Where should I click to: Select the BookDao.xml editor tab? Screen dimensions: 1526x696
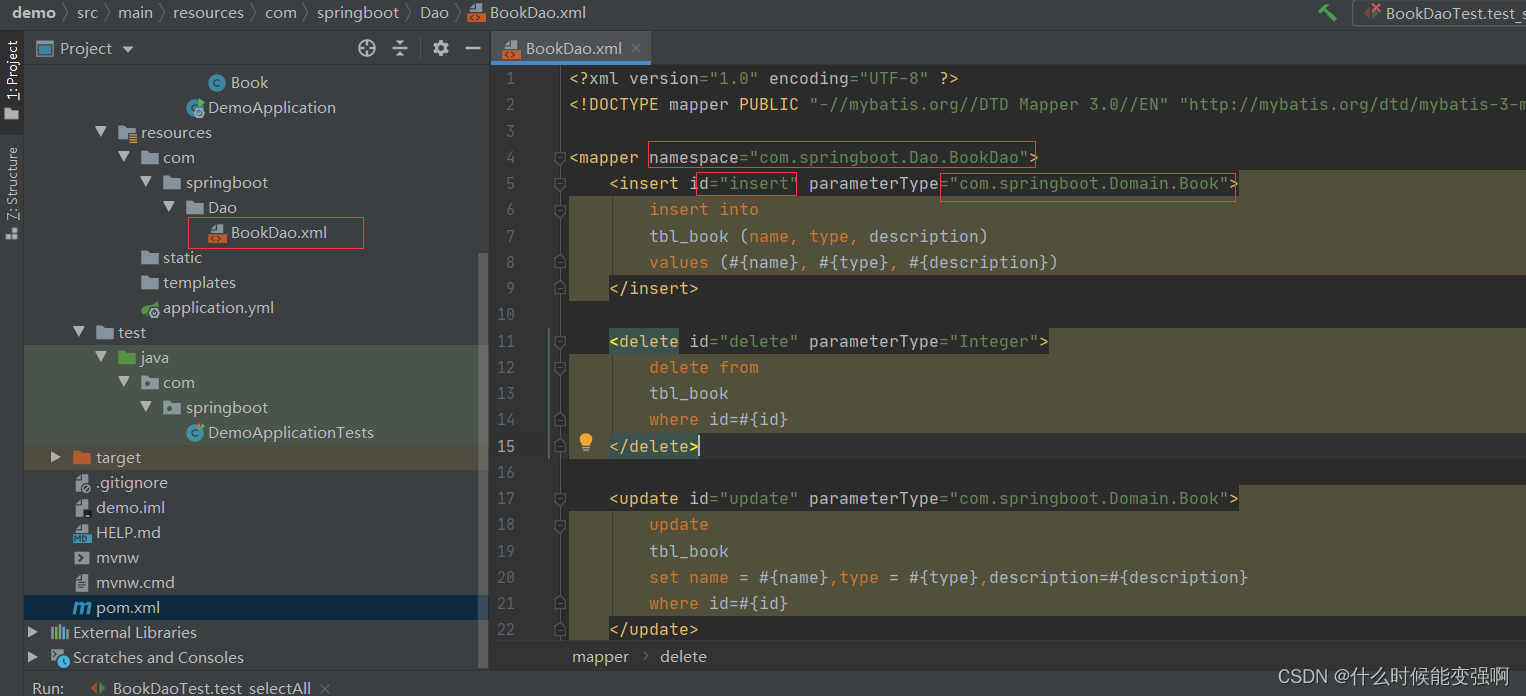click(572, 48)
